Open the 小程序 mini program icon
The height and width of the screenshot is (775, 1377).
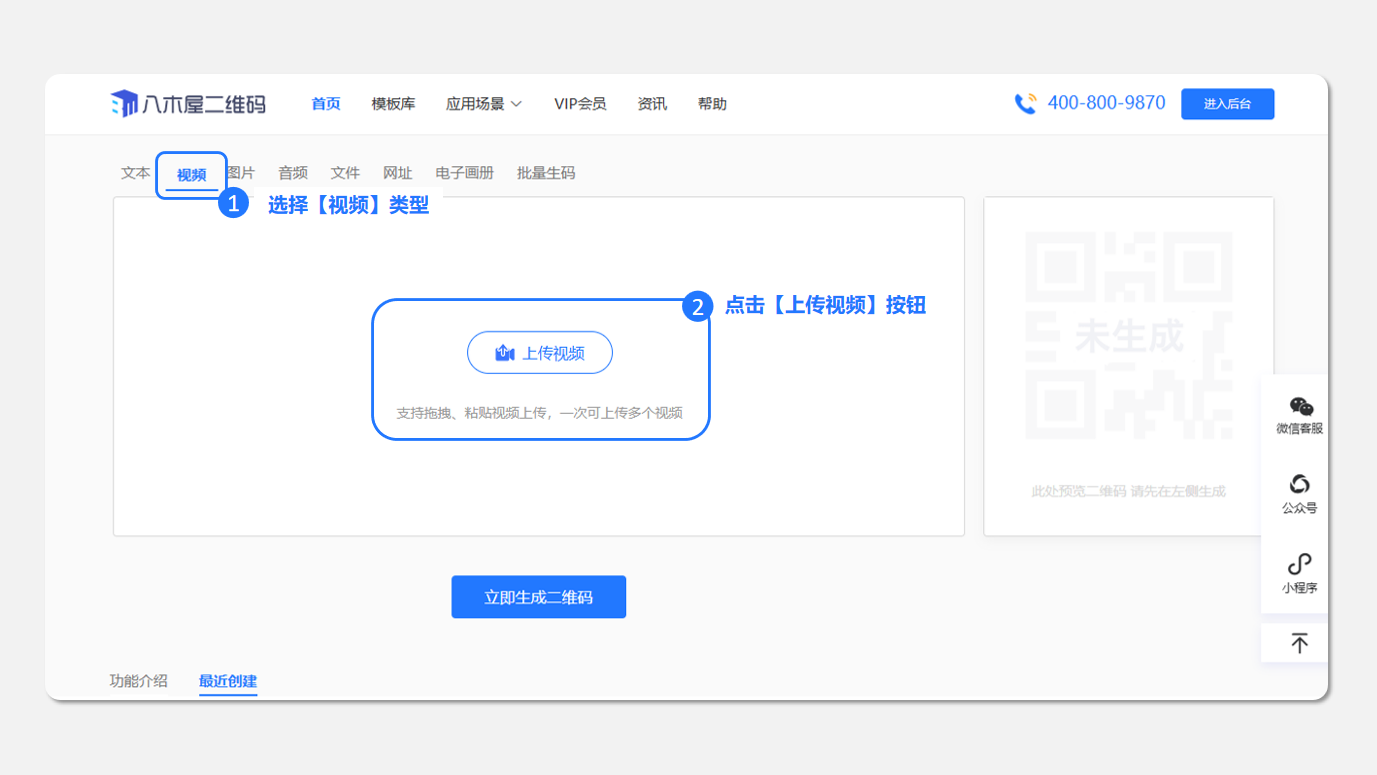(1299, 564)
